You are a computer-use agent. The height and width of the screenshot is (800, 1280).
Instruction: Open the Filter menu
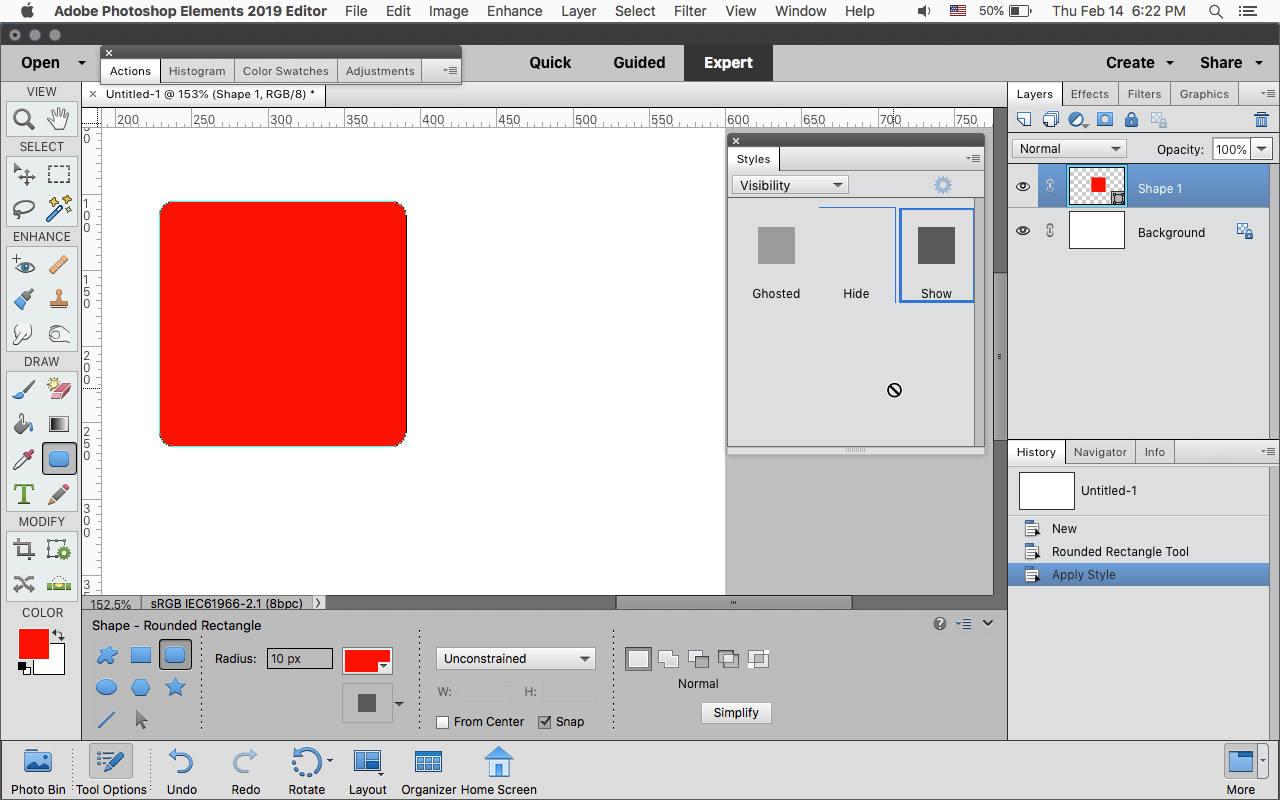(690, 11)
